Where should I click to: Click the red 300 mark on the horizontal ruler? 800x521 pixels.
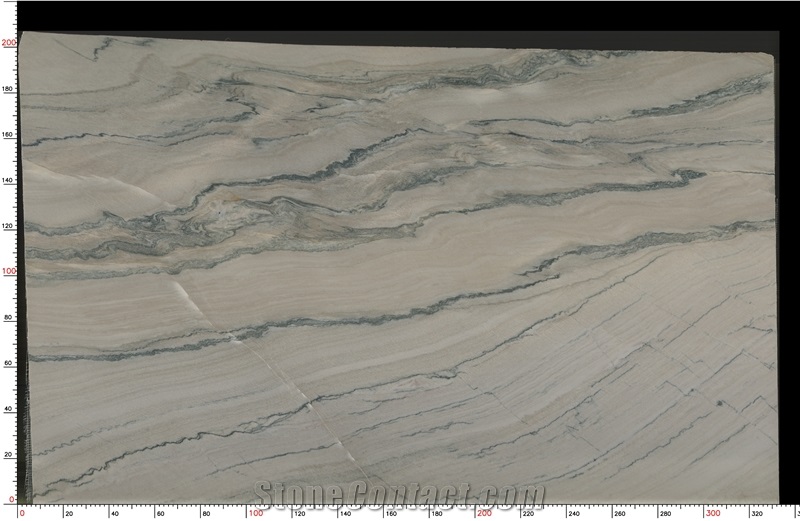[713, 513]
